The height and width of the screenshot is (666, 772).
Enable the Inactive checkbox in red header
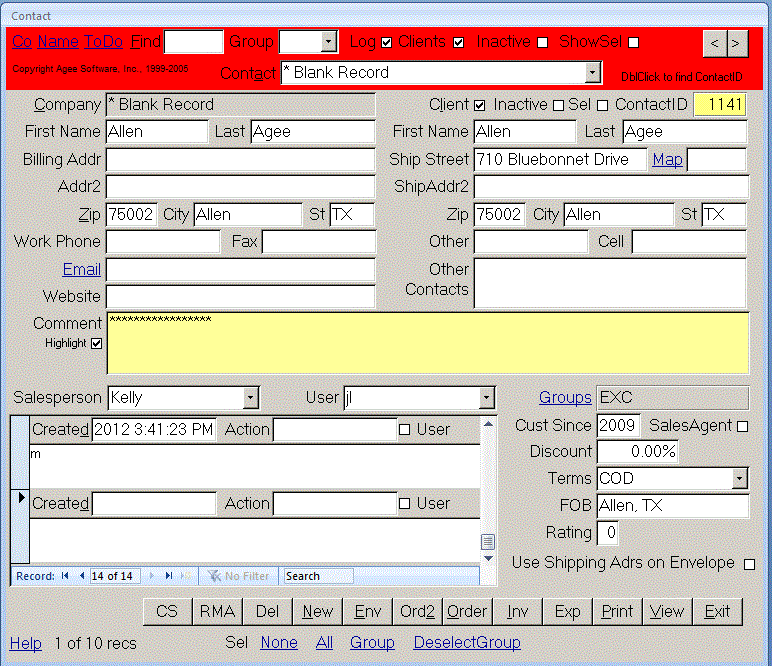[542, 42]
